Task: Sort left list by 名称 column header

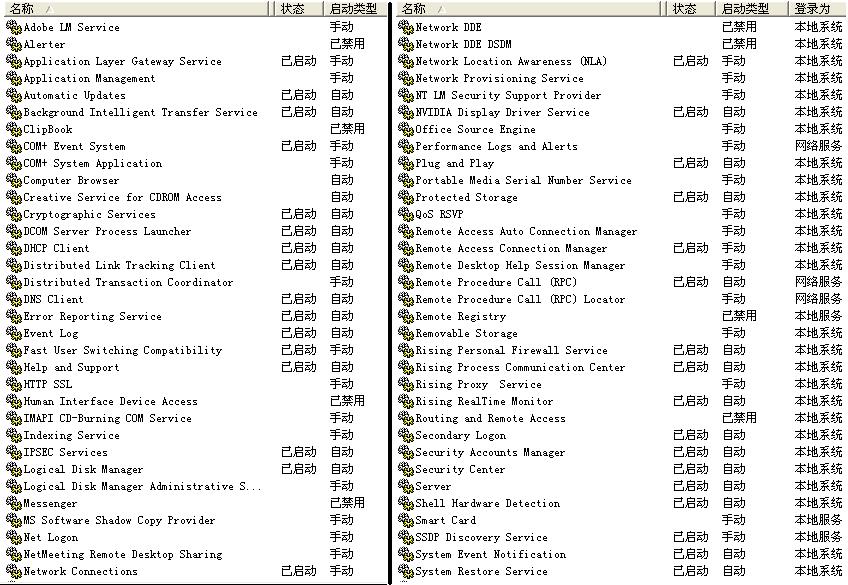Action: [135, 9]
